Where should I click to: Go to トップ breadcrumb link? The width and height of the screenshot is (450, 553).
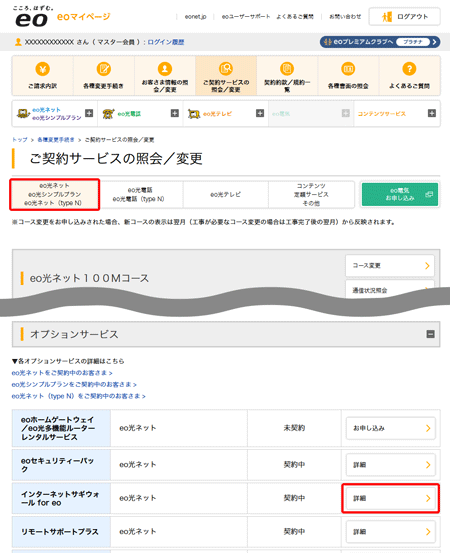(x=19, y=140)
